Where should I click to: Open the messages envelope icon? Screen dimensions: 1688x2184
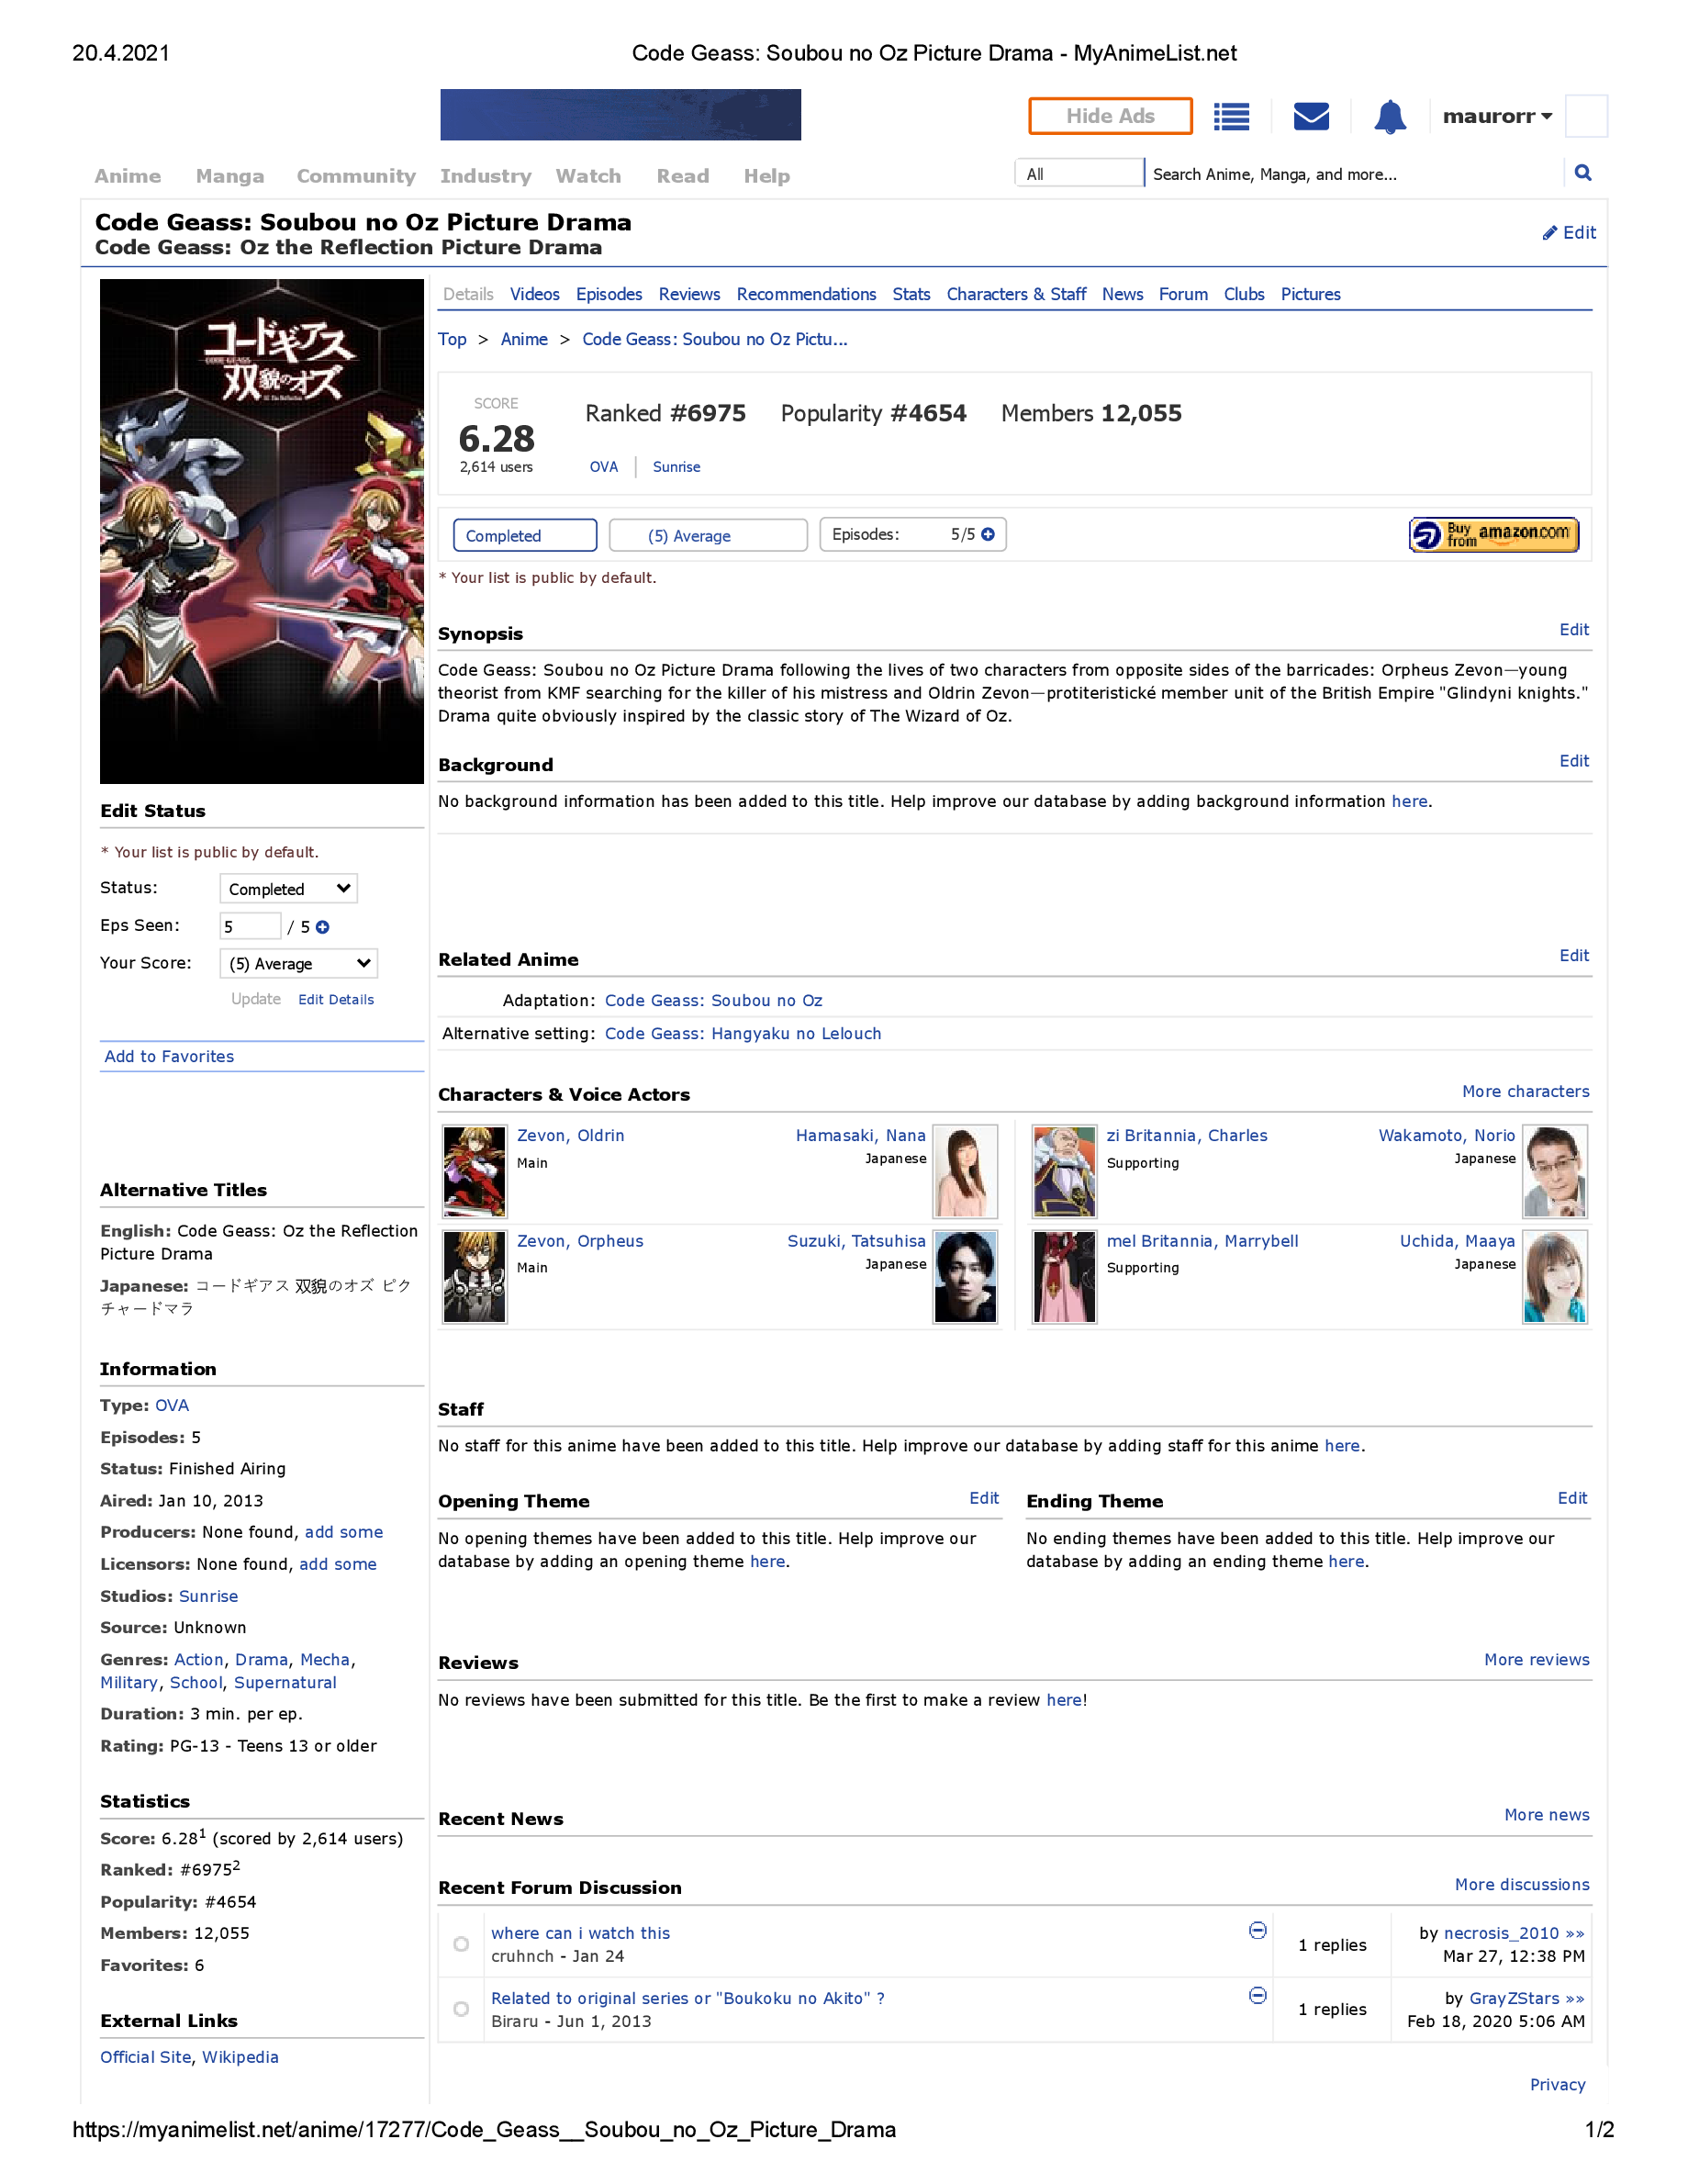pyautogui.click(x=1311, y=117)
